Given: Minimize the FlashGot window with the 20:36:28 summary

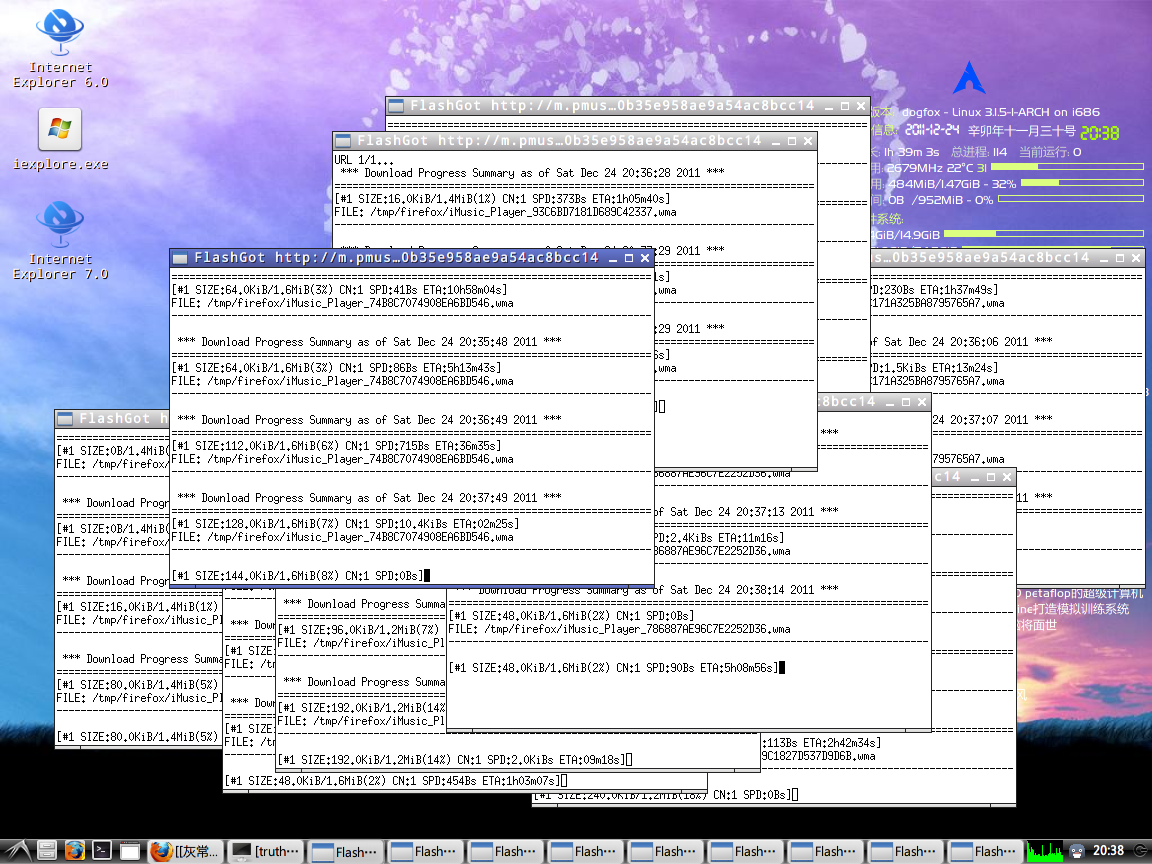Looking at the screenshot, I should point(776,141).
